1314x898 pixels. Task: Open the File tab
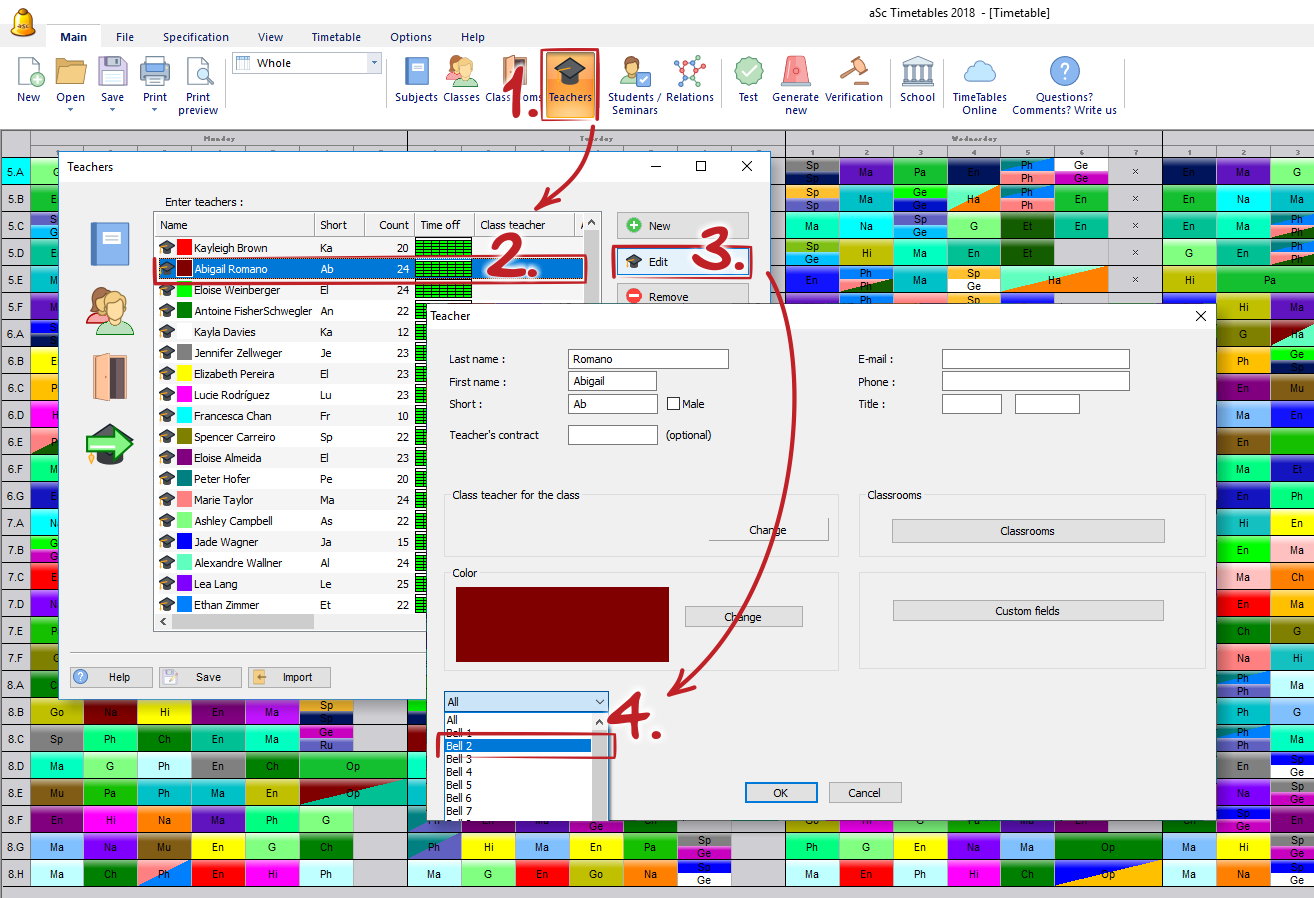pos(125,37)
